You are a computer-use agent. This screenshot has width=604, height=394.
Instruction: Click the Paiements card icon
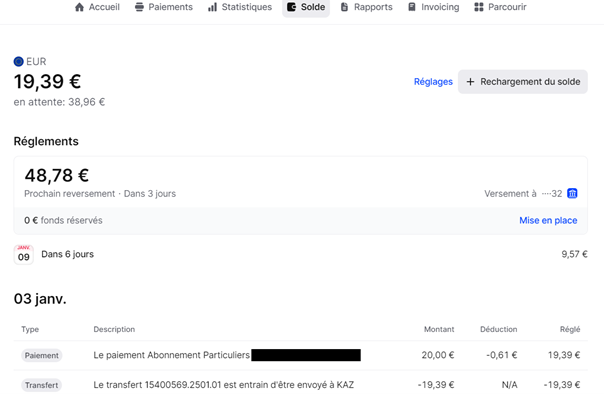[139, 7]
